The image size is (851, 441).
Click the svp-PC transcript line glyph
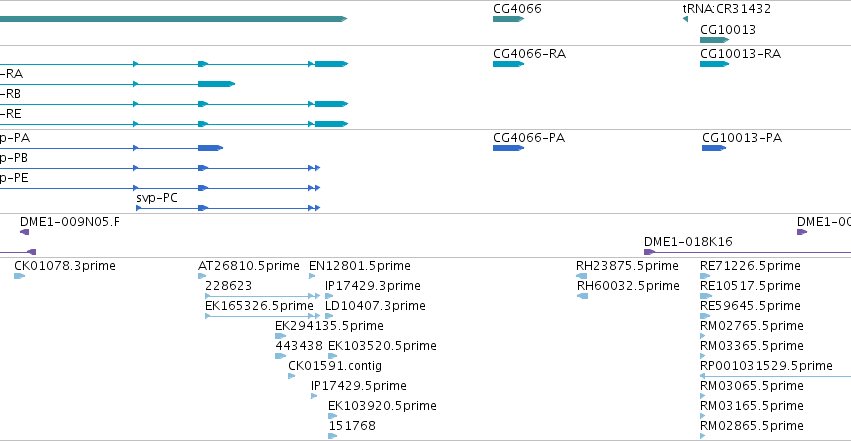pyautogui.click(x=228, y=208)
